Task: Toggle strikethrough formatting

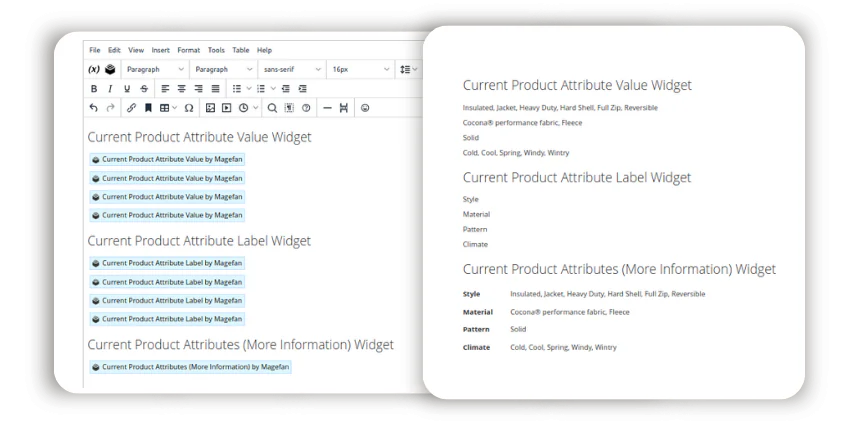Action: (x=144, y=89)
